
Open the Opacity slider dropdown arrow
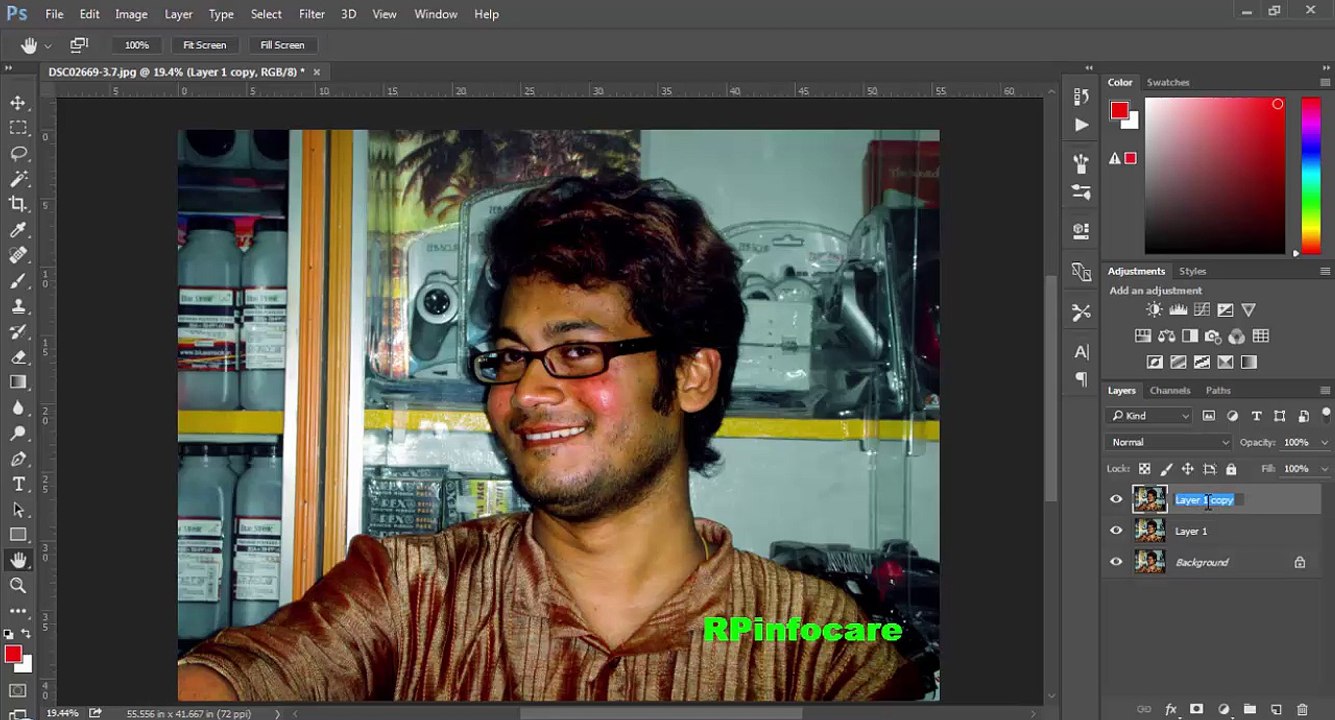[x=1325, y=442]
